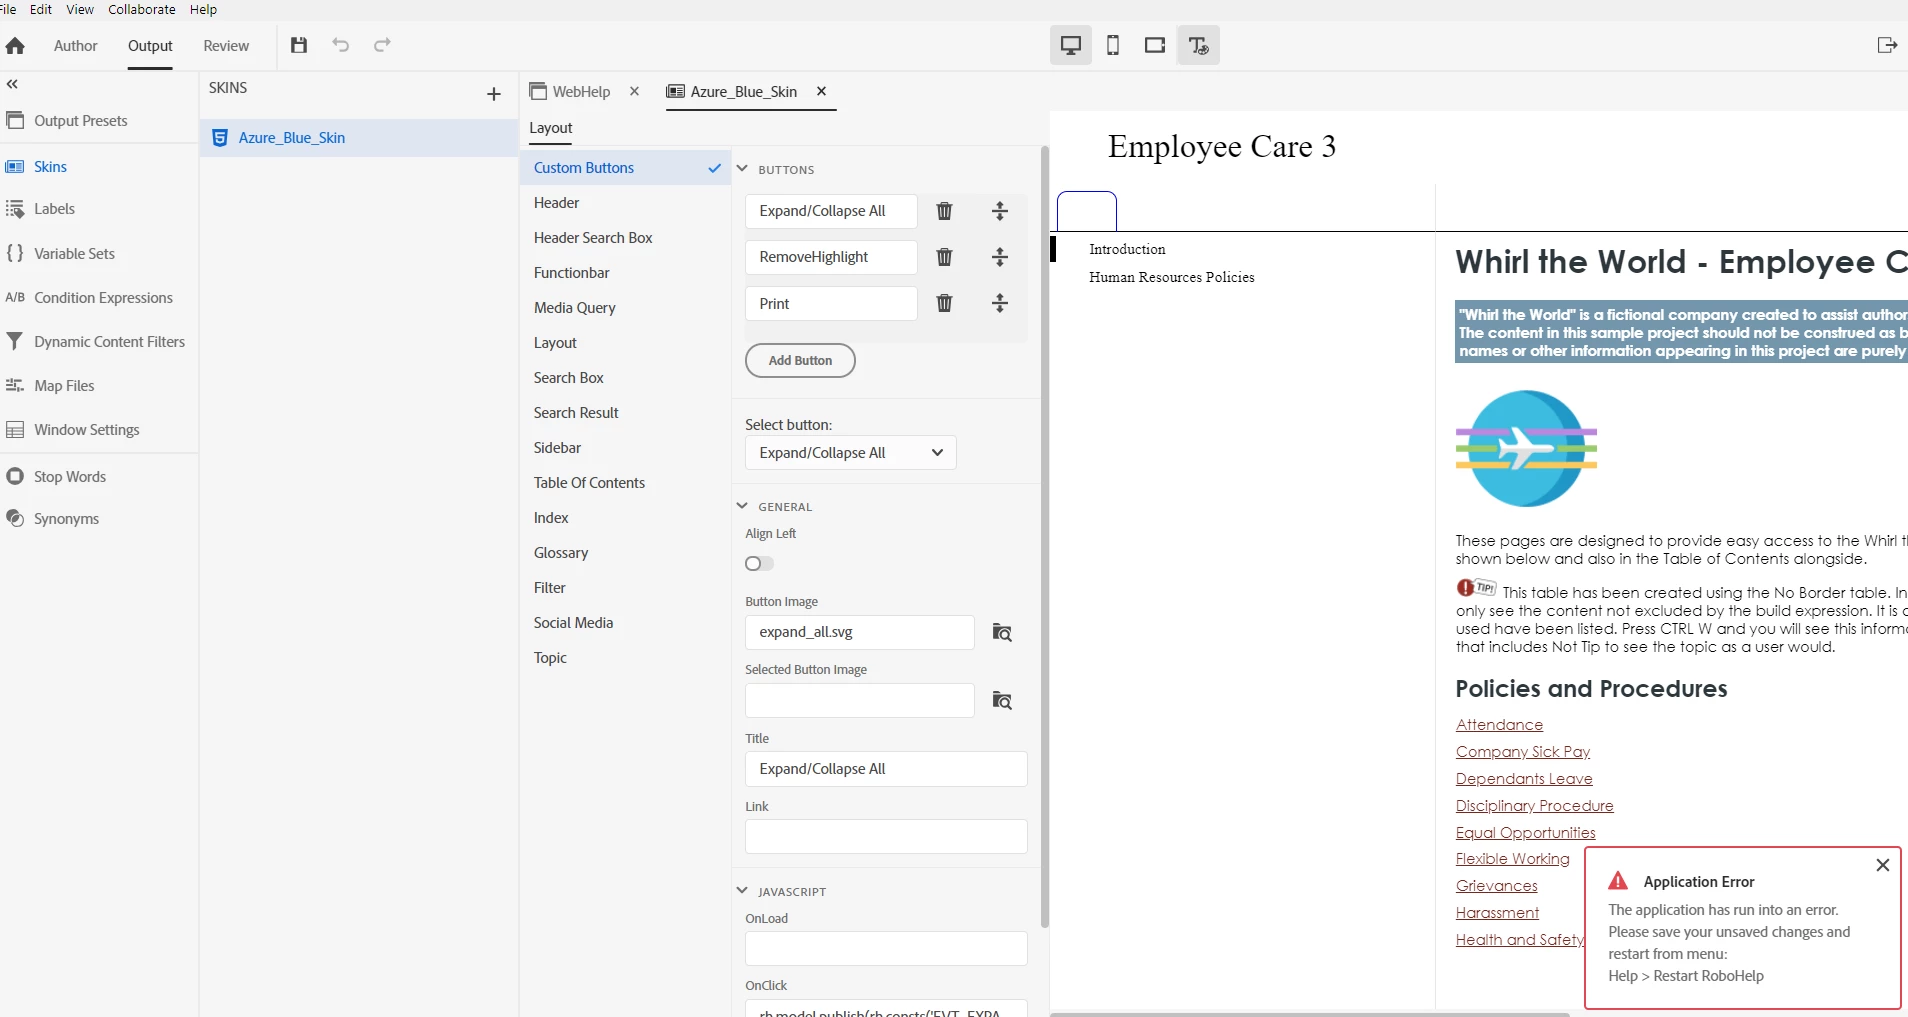Click the Title input field
1908x1017 pixels.
coord(886,769)
